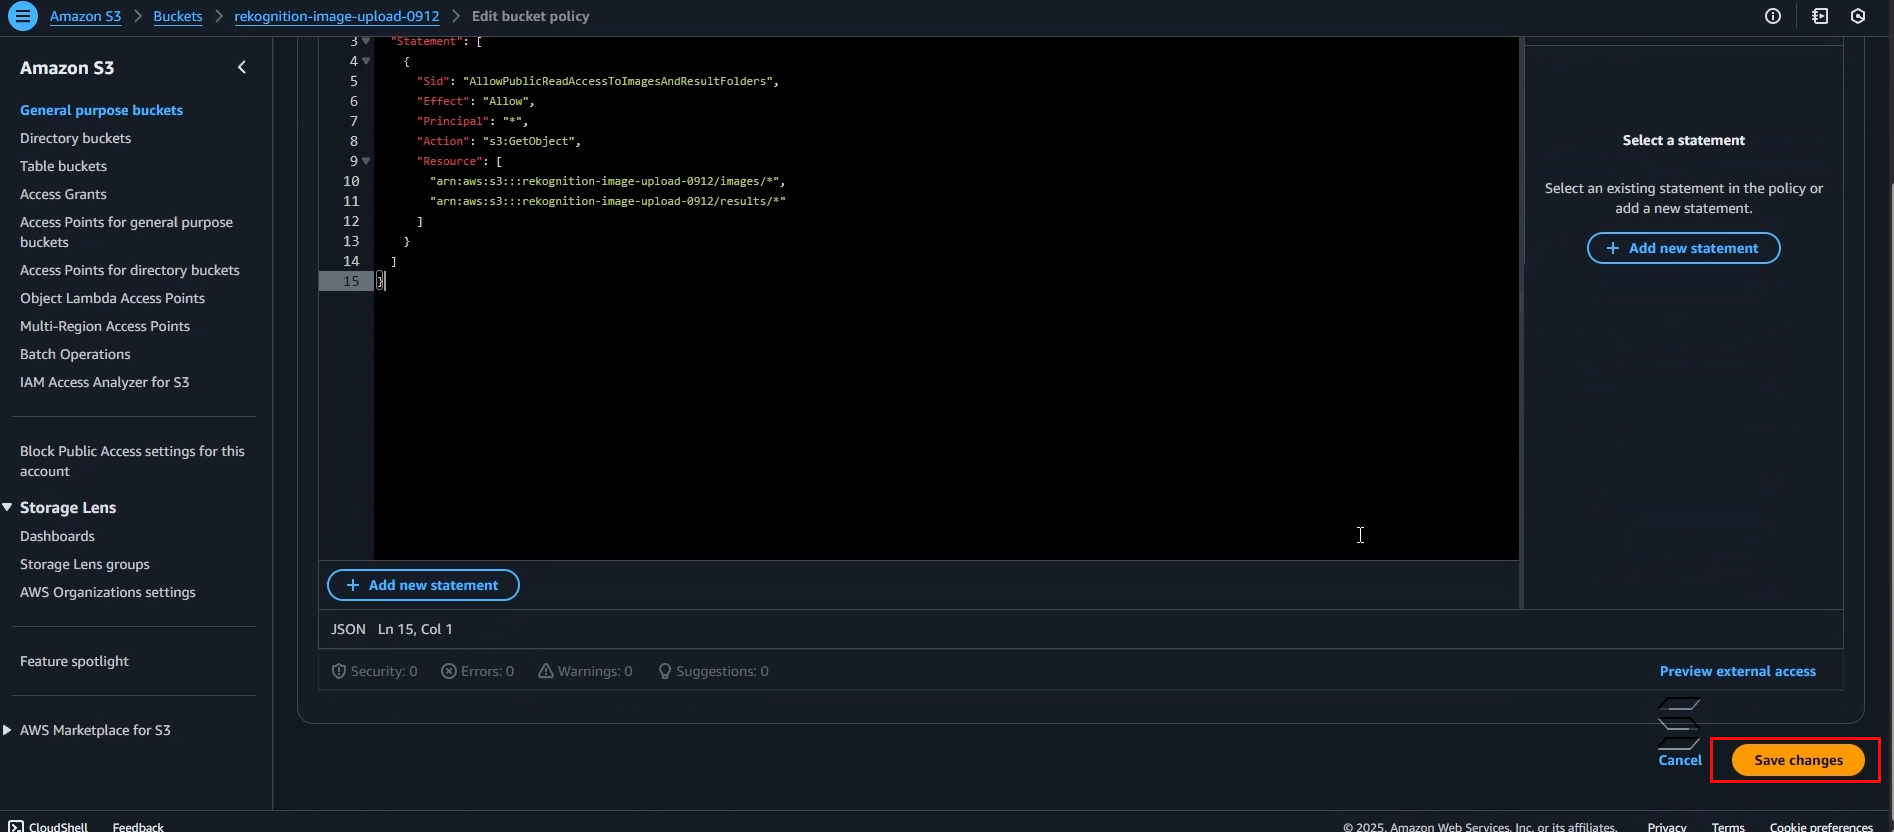
Task: Click Preview external access
Action: coord(1738,671)
